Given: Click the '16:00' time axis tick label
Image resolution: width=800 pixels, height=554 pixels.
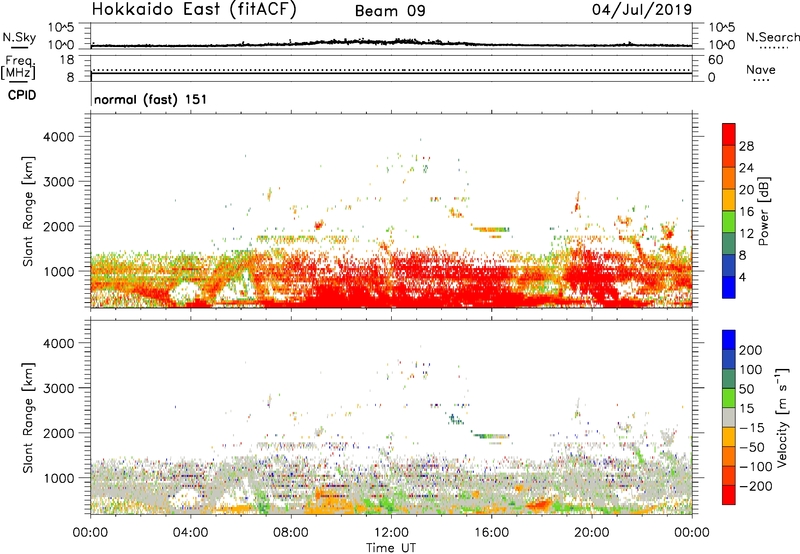Looking at the screenshot, I should (x=491, y=533).
